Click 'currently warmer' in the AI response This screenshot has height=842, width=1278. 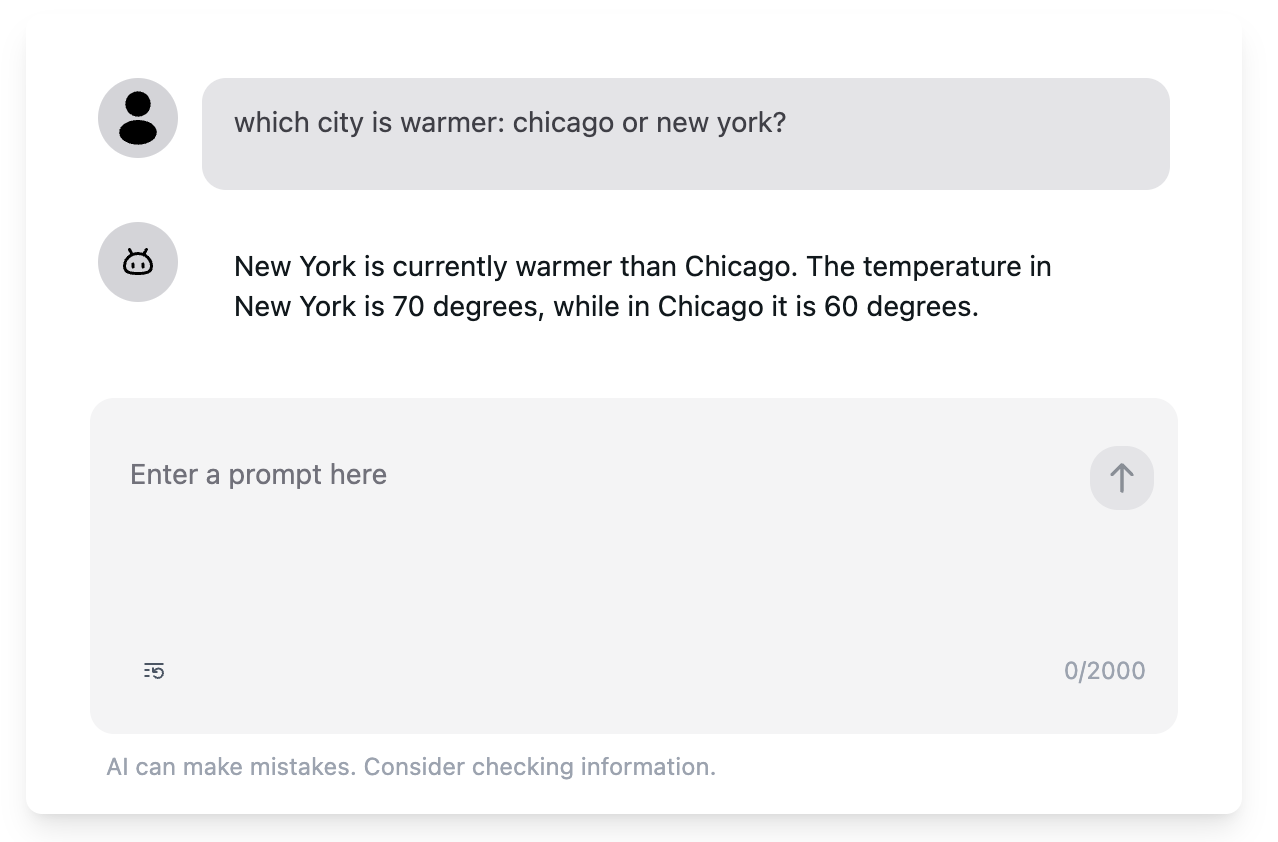[500, 267]
